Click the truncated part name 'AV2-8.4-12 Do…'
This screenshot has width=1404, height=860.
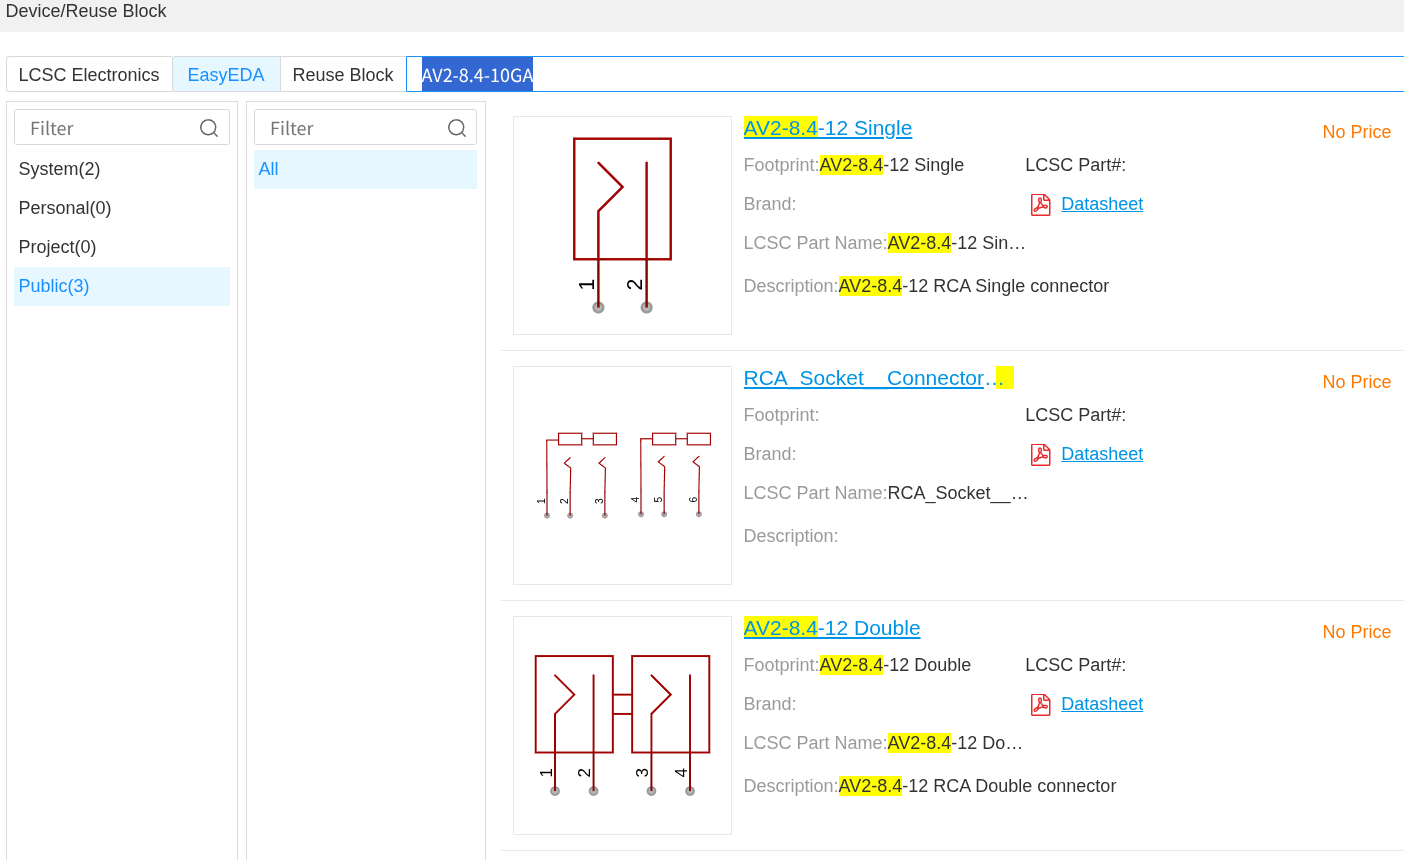(x=955, y=743)
